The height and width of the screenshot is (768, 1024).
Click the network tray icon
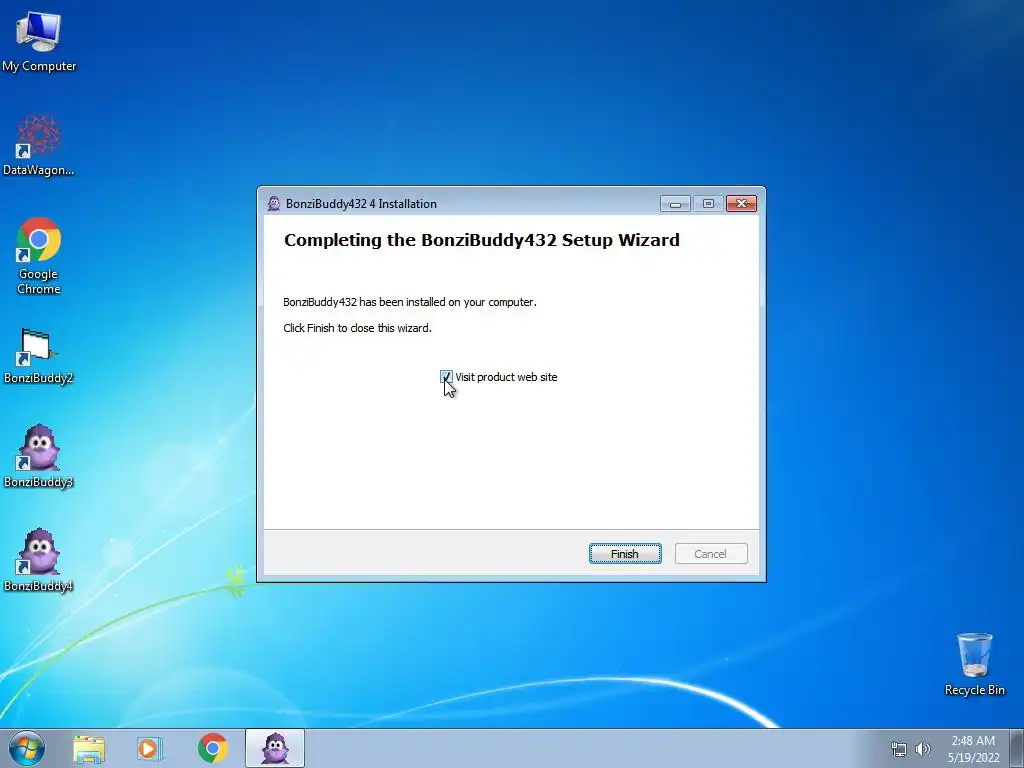(899, 749)
